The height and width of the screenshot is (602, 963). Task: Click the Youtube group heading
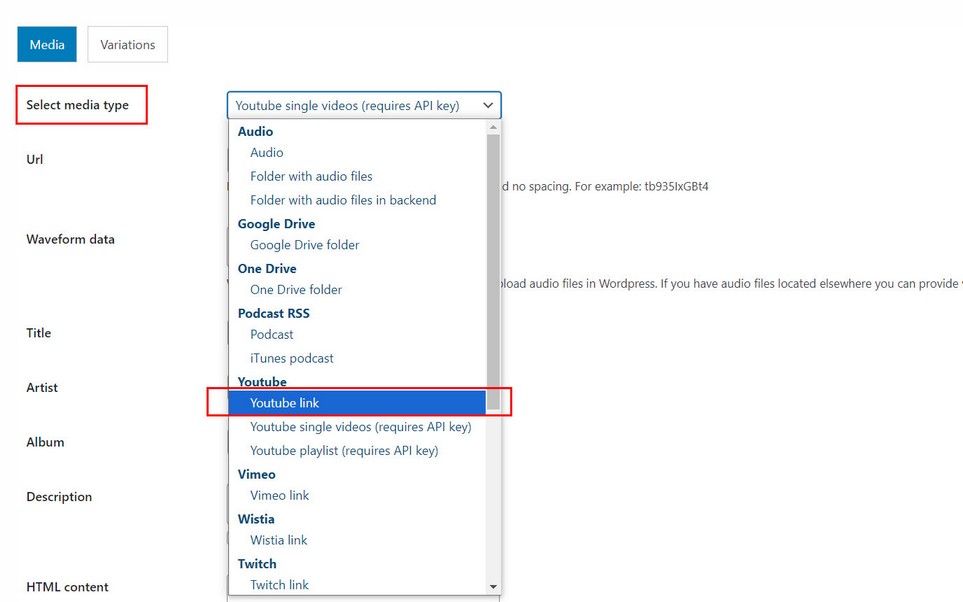(x=262, y=382)
